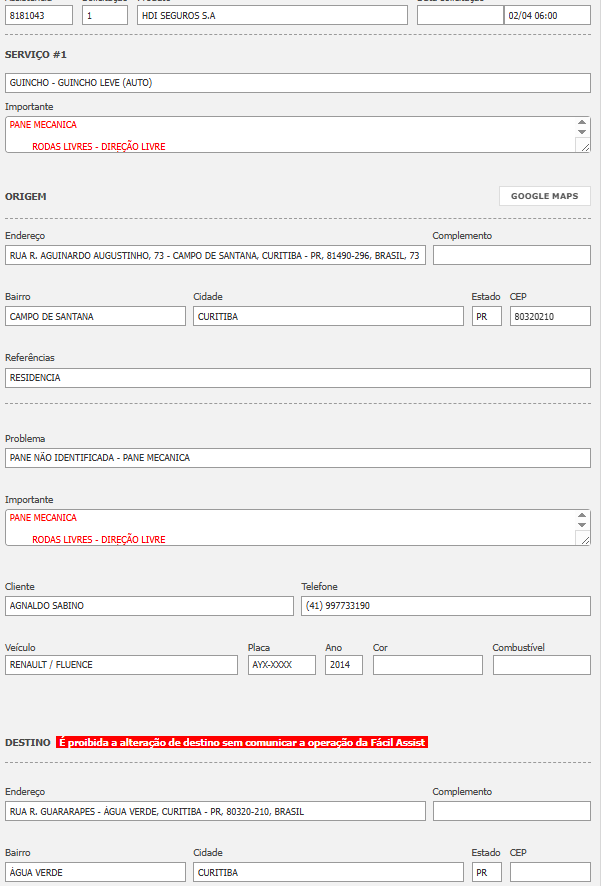Focus the destination Endereço field
604x886 pixels.
click(214, 811)
